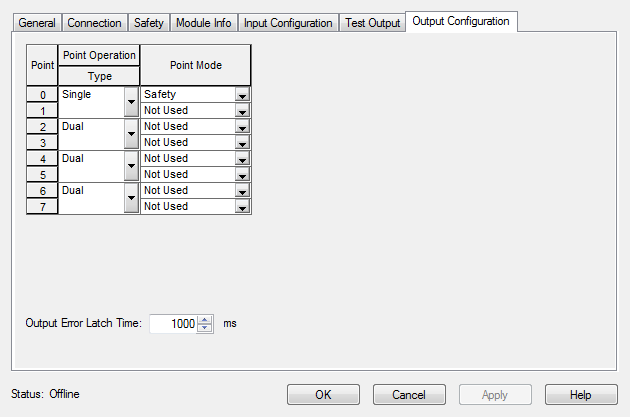Open Point 3 Point Mode dropdown
Image resolution: width=630 pixels, height=417 pixels.
[242, 143]
